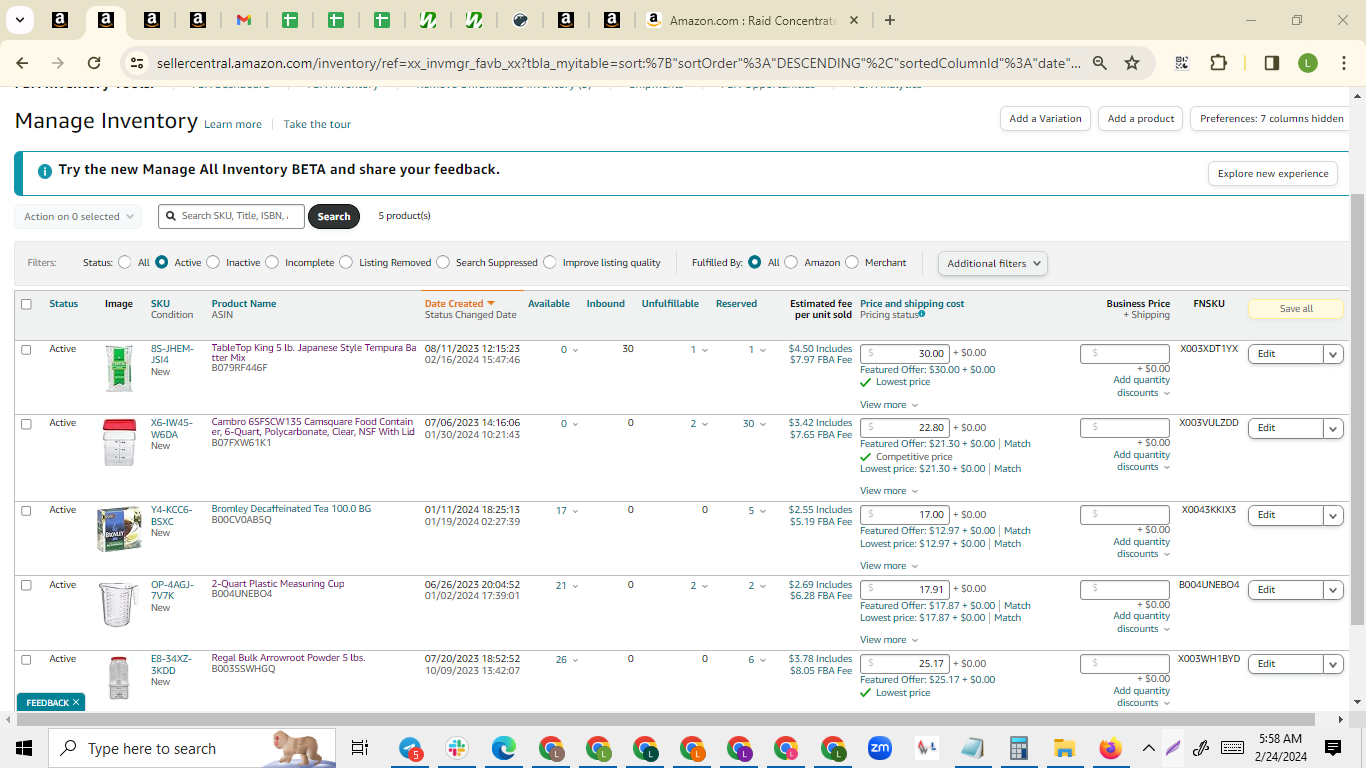Click the info icon in the BETA banner

point(44,171)
